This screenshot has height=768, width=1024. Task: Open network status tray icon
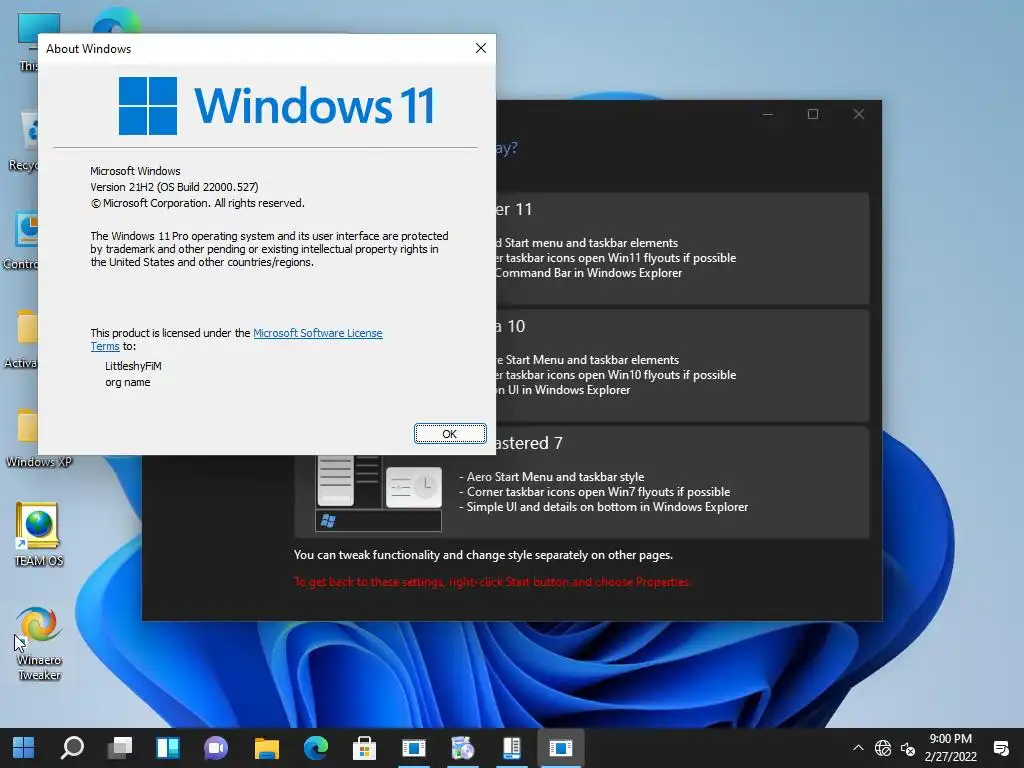[x=883, y=748]
